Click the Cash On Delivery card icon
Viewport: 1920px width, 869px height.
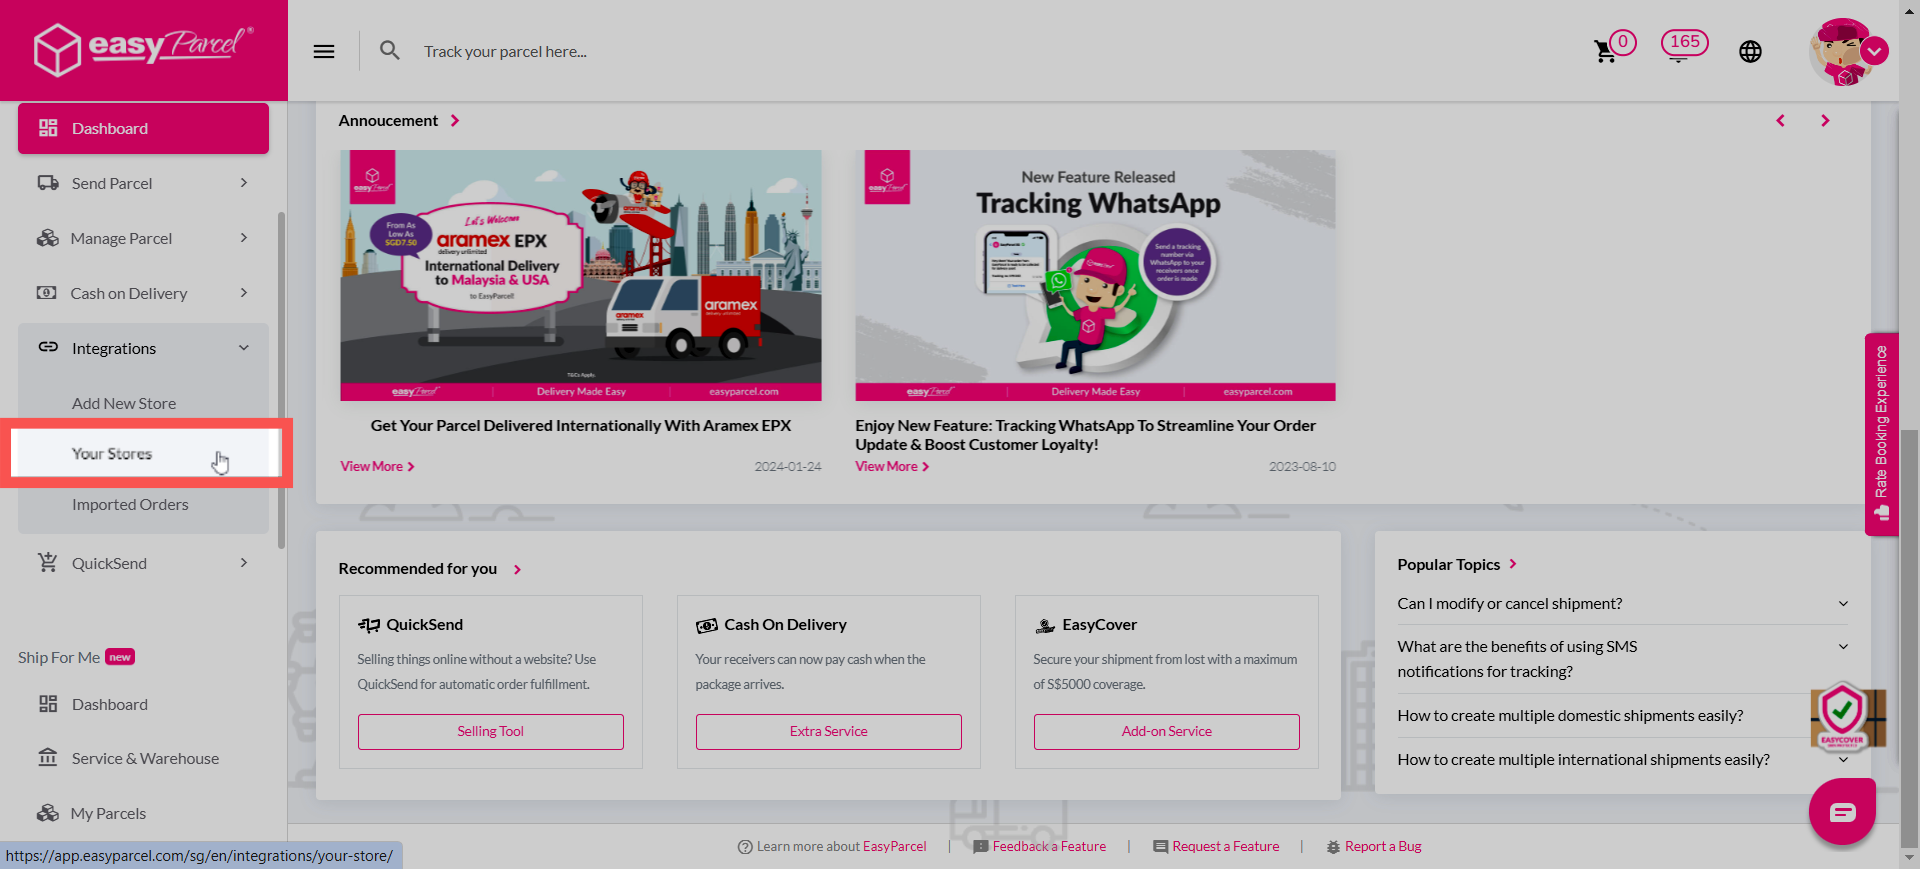[x=707, y=625]
